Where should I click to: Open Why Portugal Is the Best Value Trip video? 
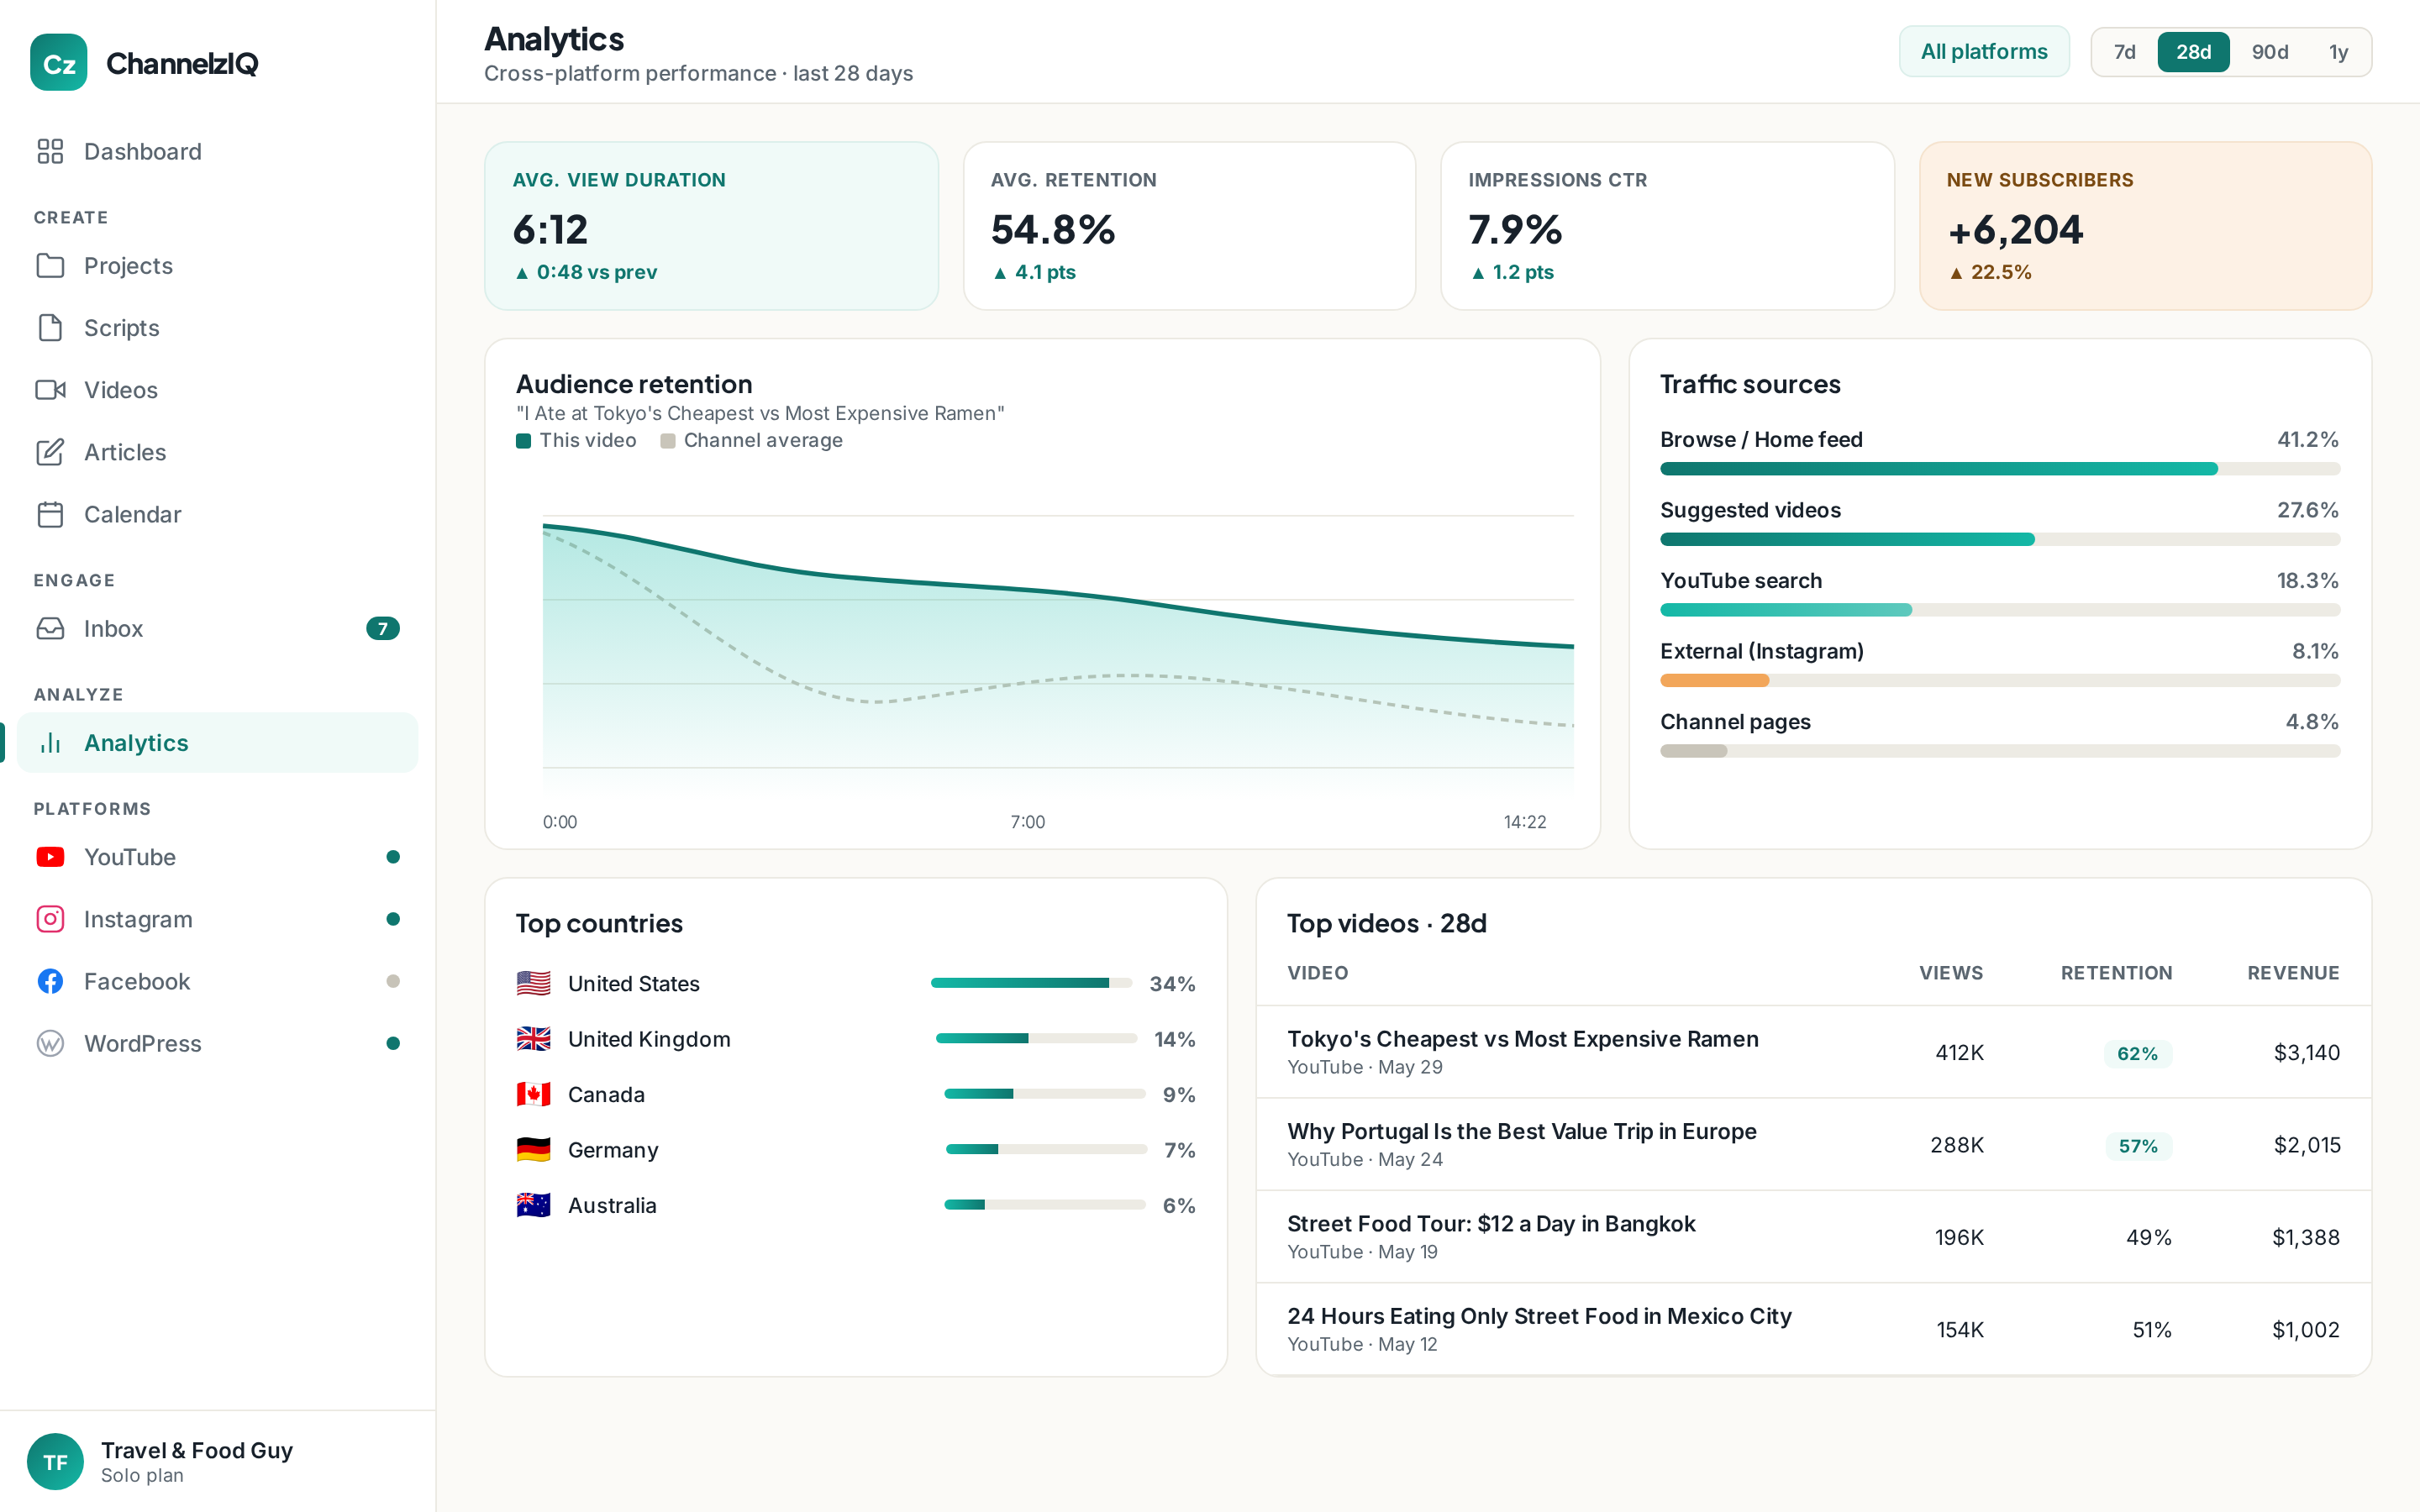[1813, 1144]
